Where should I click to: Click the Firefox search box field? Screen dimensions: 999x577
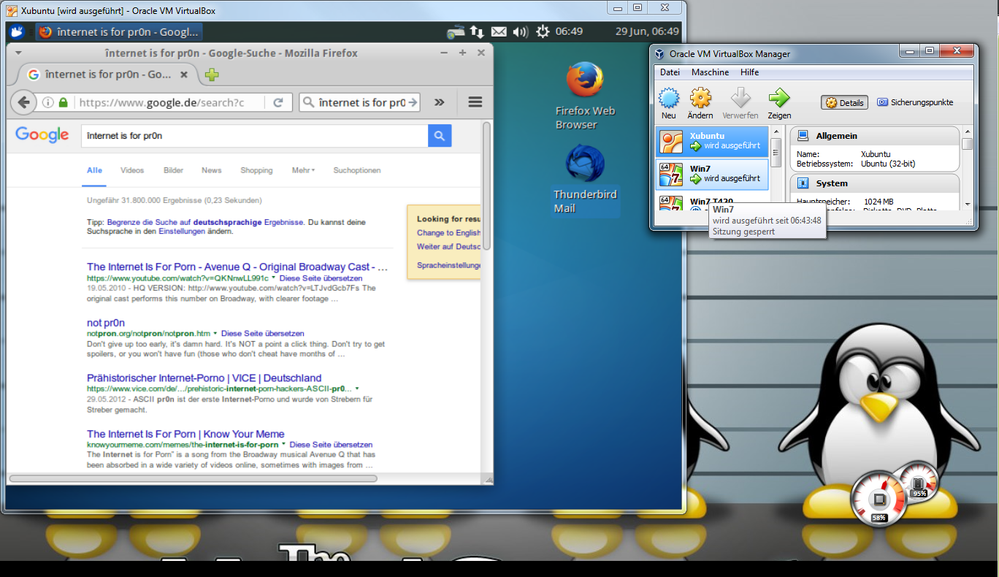click(359, 102)
